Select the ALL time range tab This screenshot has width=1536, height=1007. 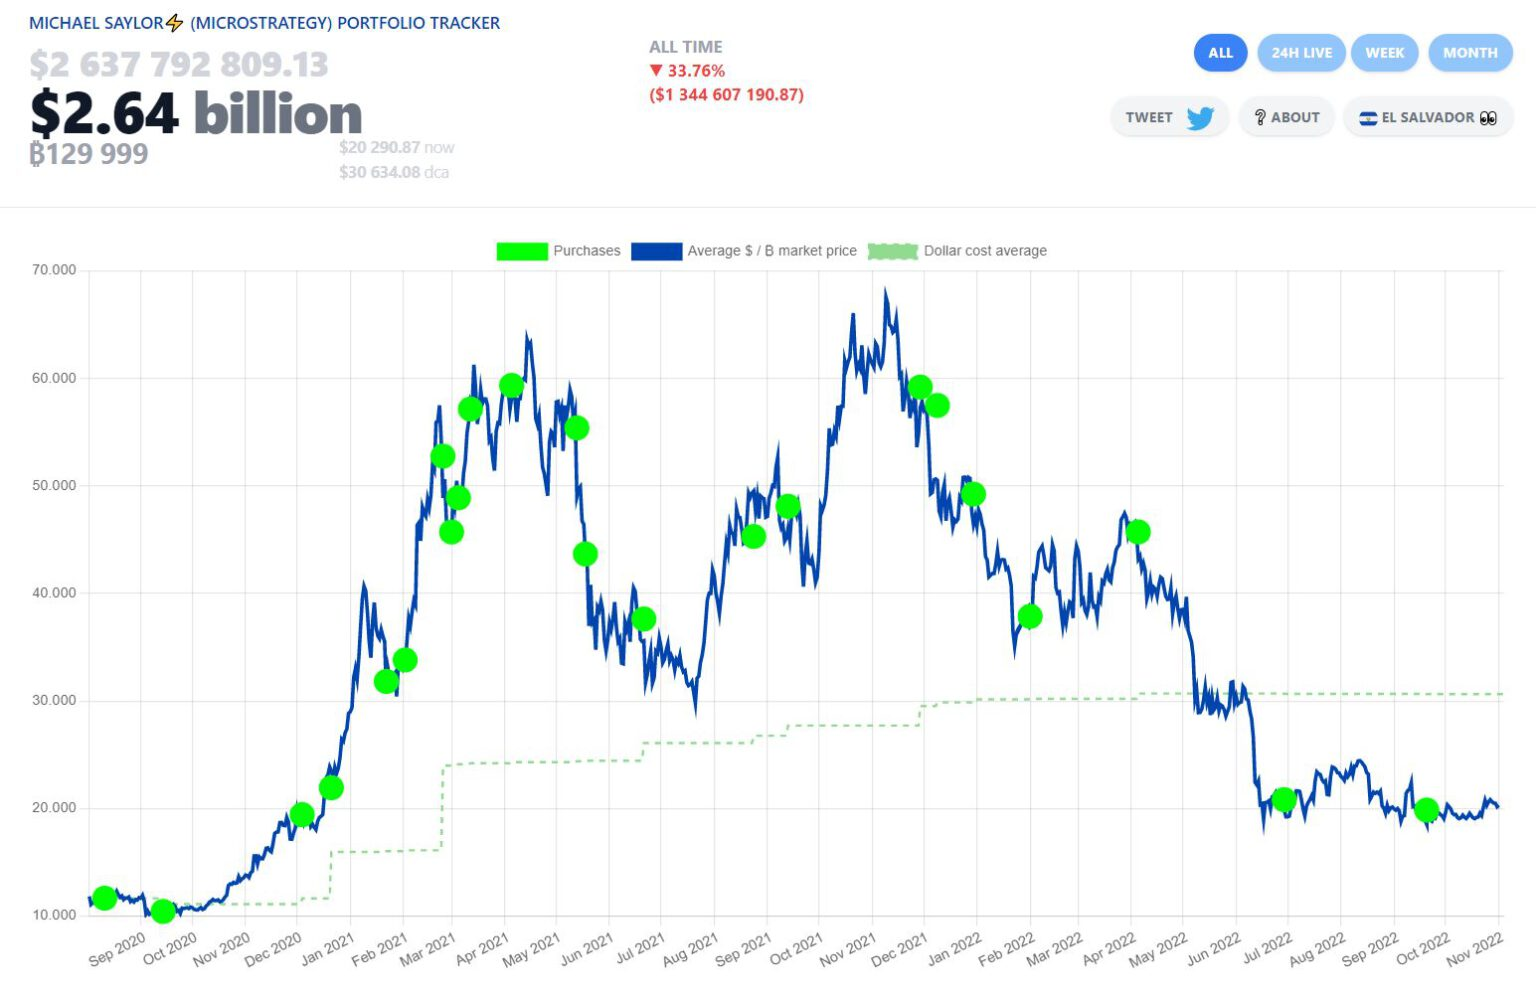1220,53
